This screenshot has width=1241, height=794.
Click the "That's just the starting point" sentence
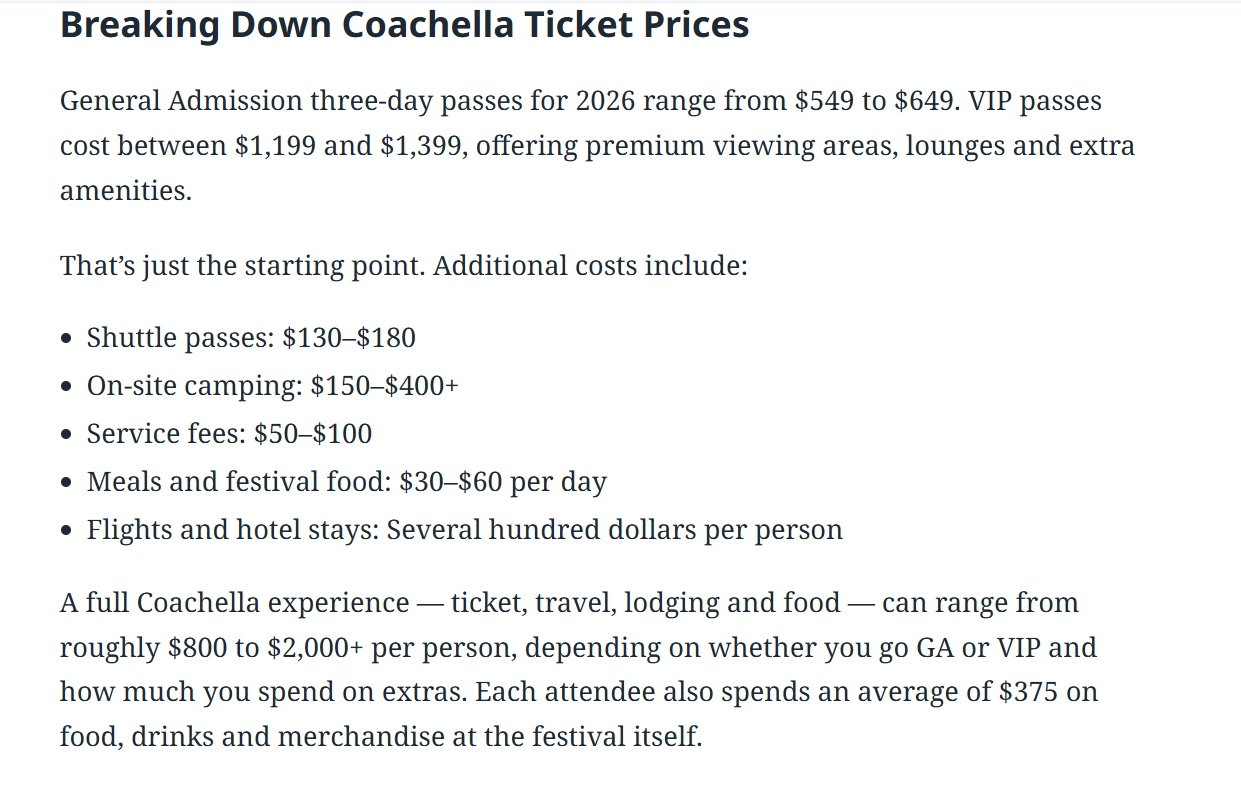tap(241, 267)
